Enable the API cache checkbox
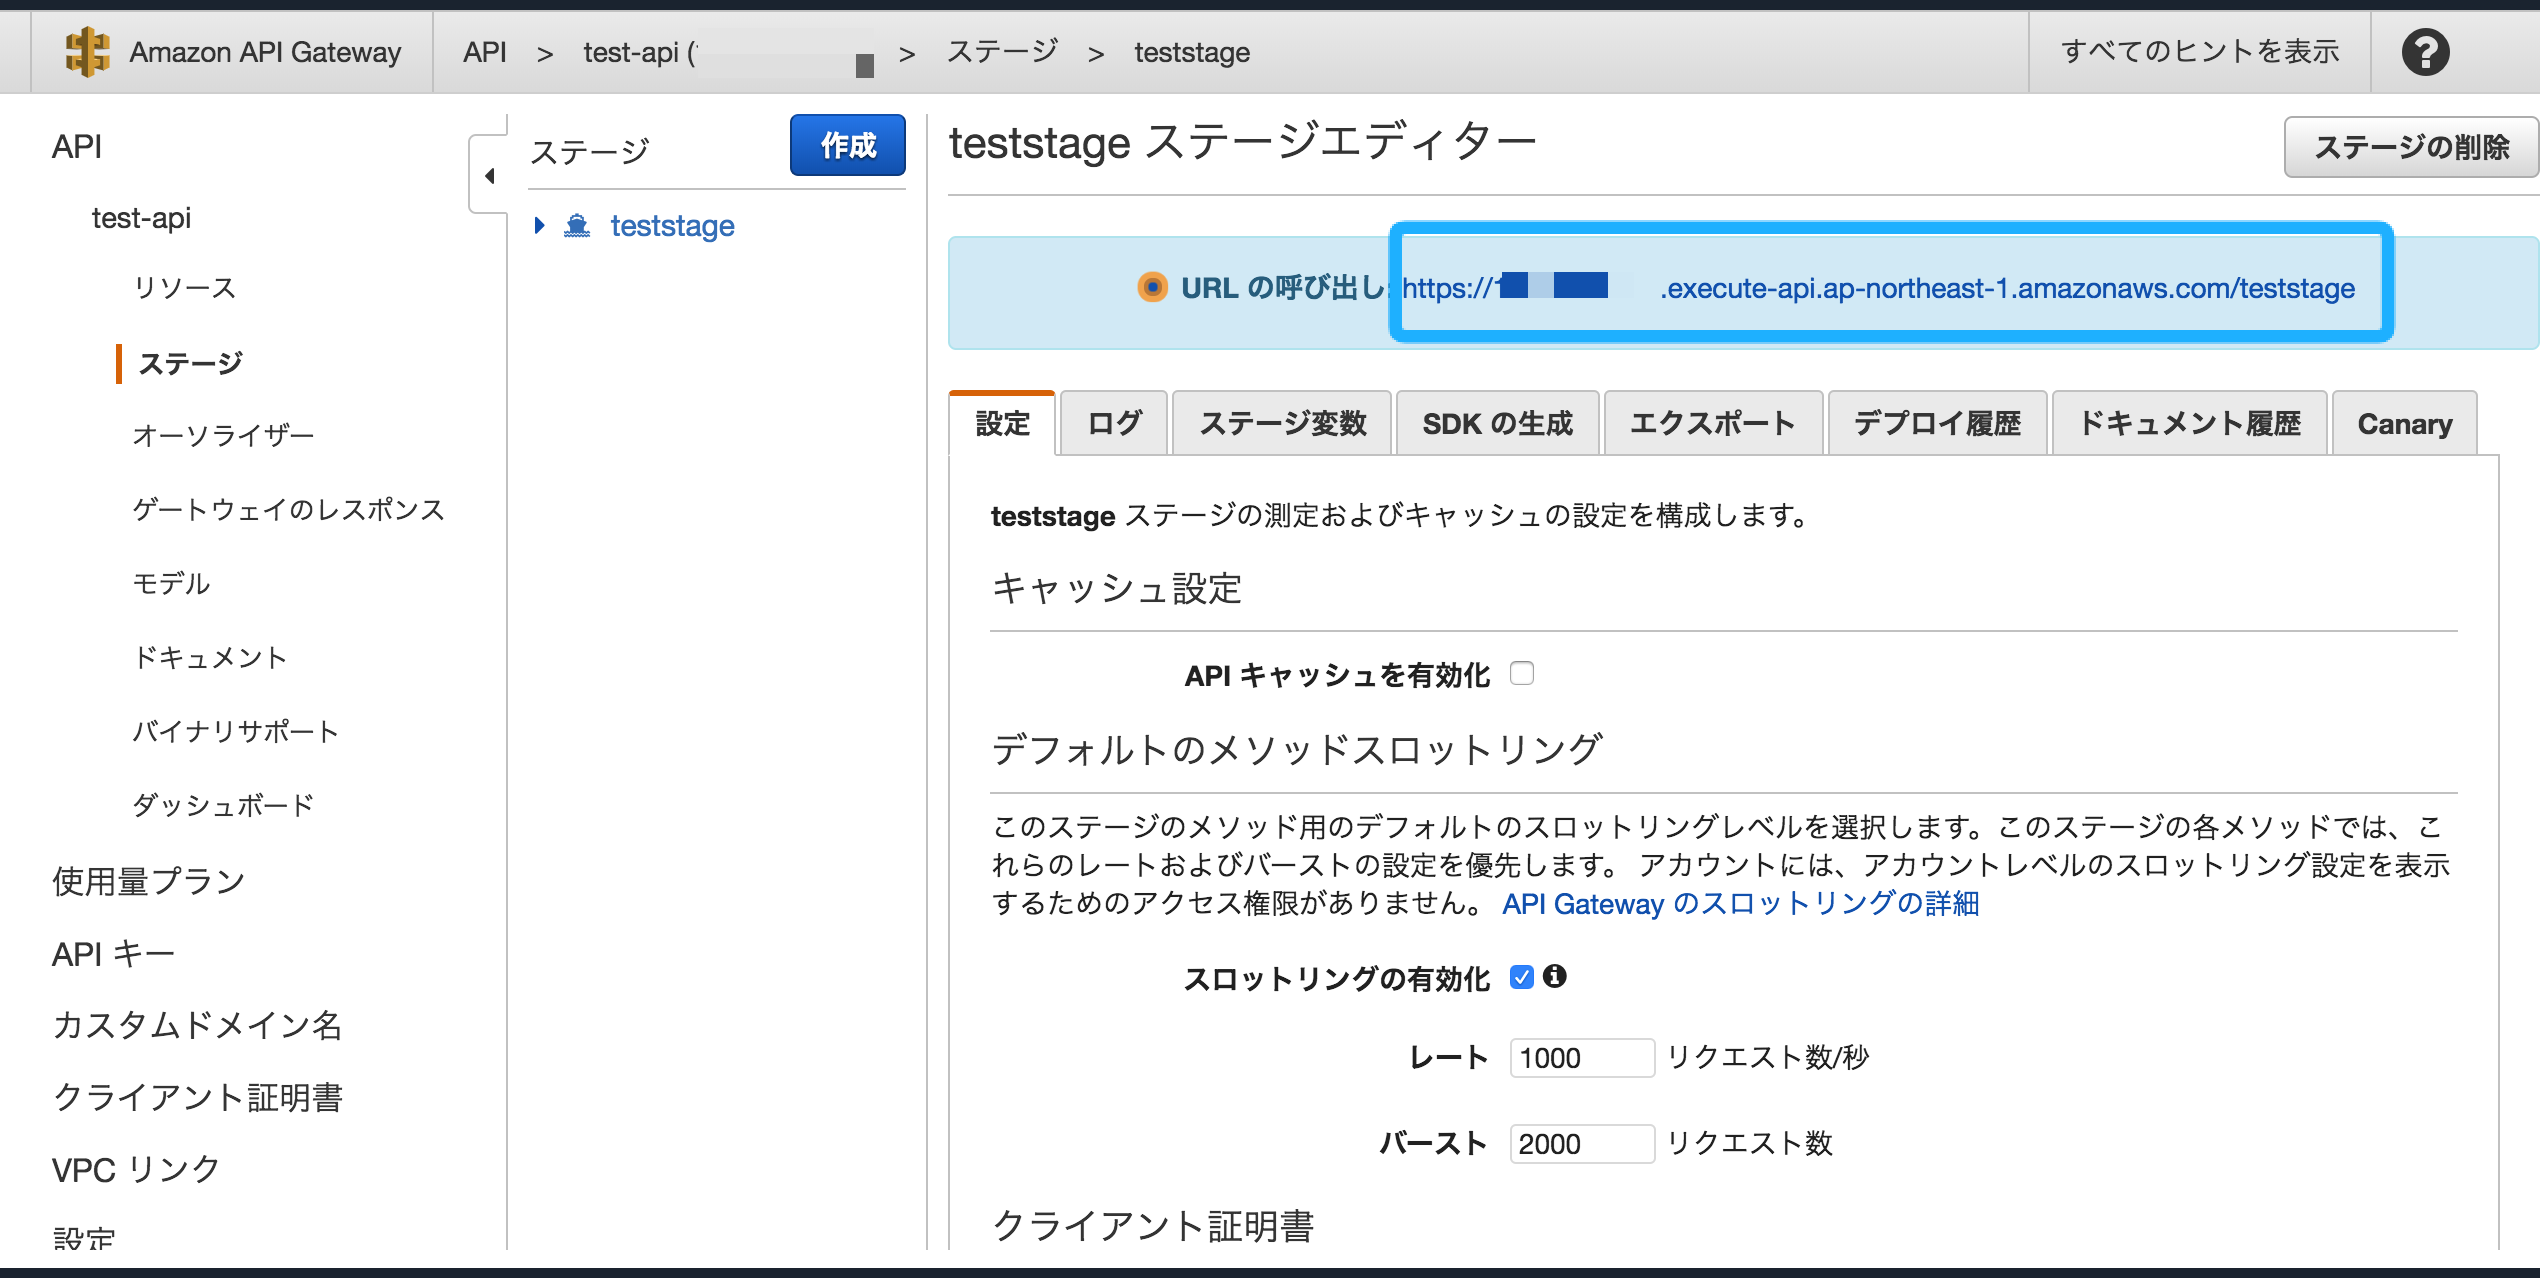Viewport: 2540px width, 1278px height. [x=1522, y=674]
